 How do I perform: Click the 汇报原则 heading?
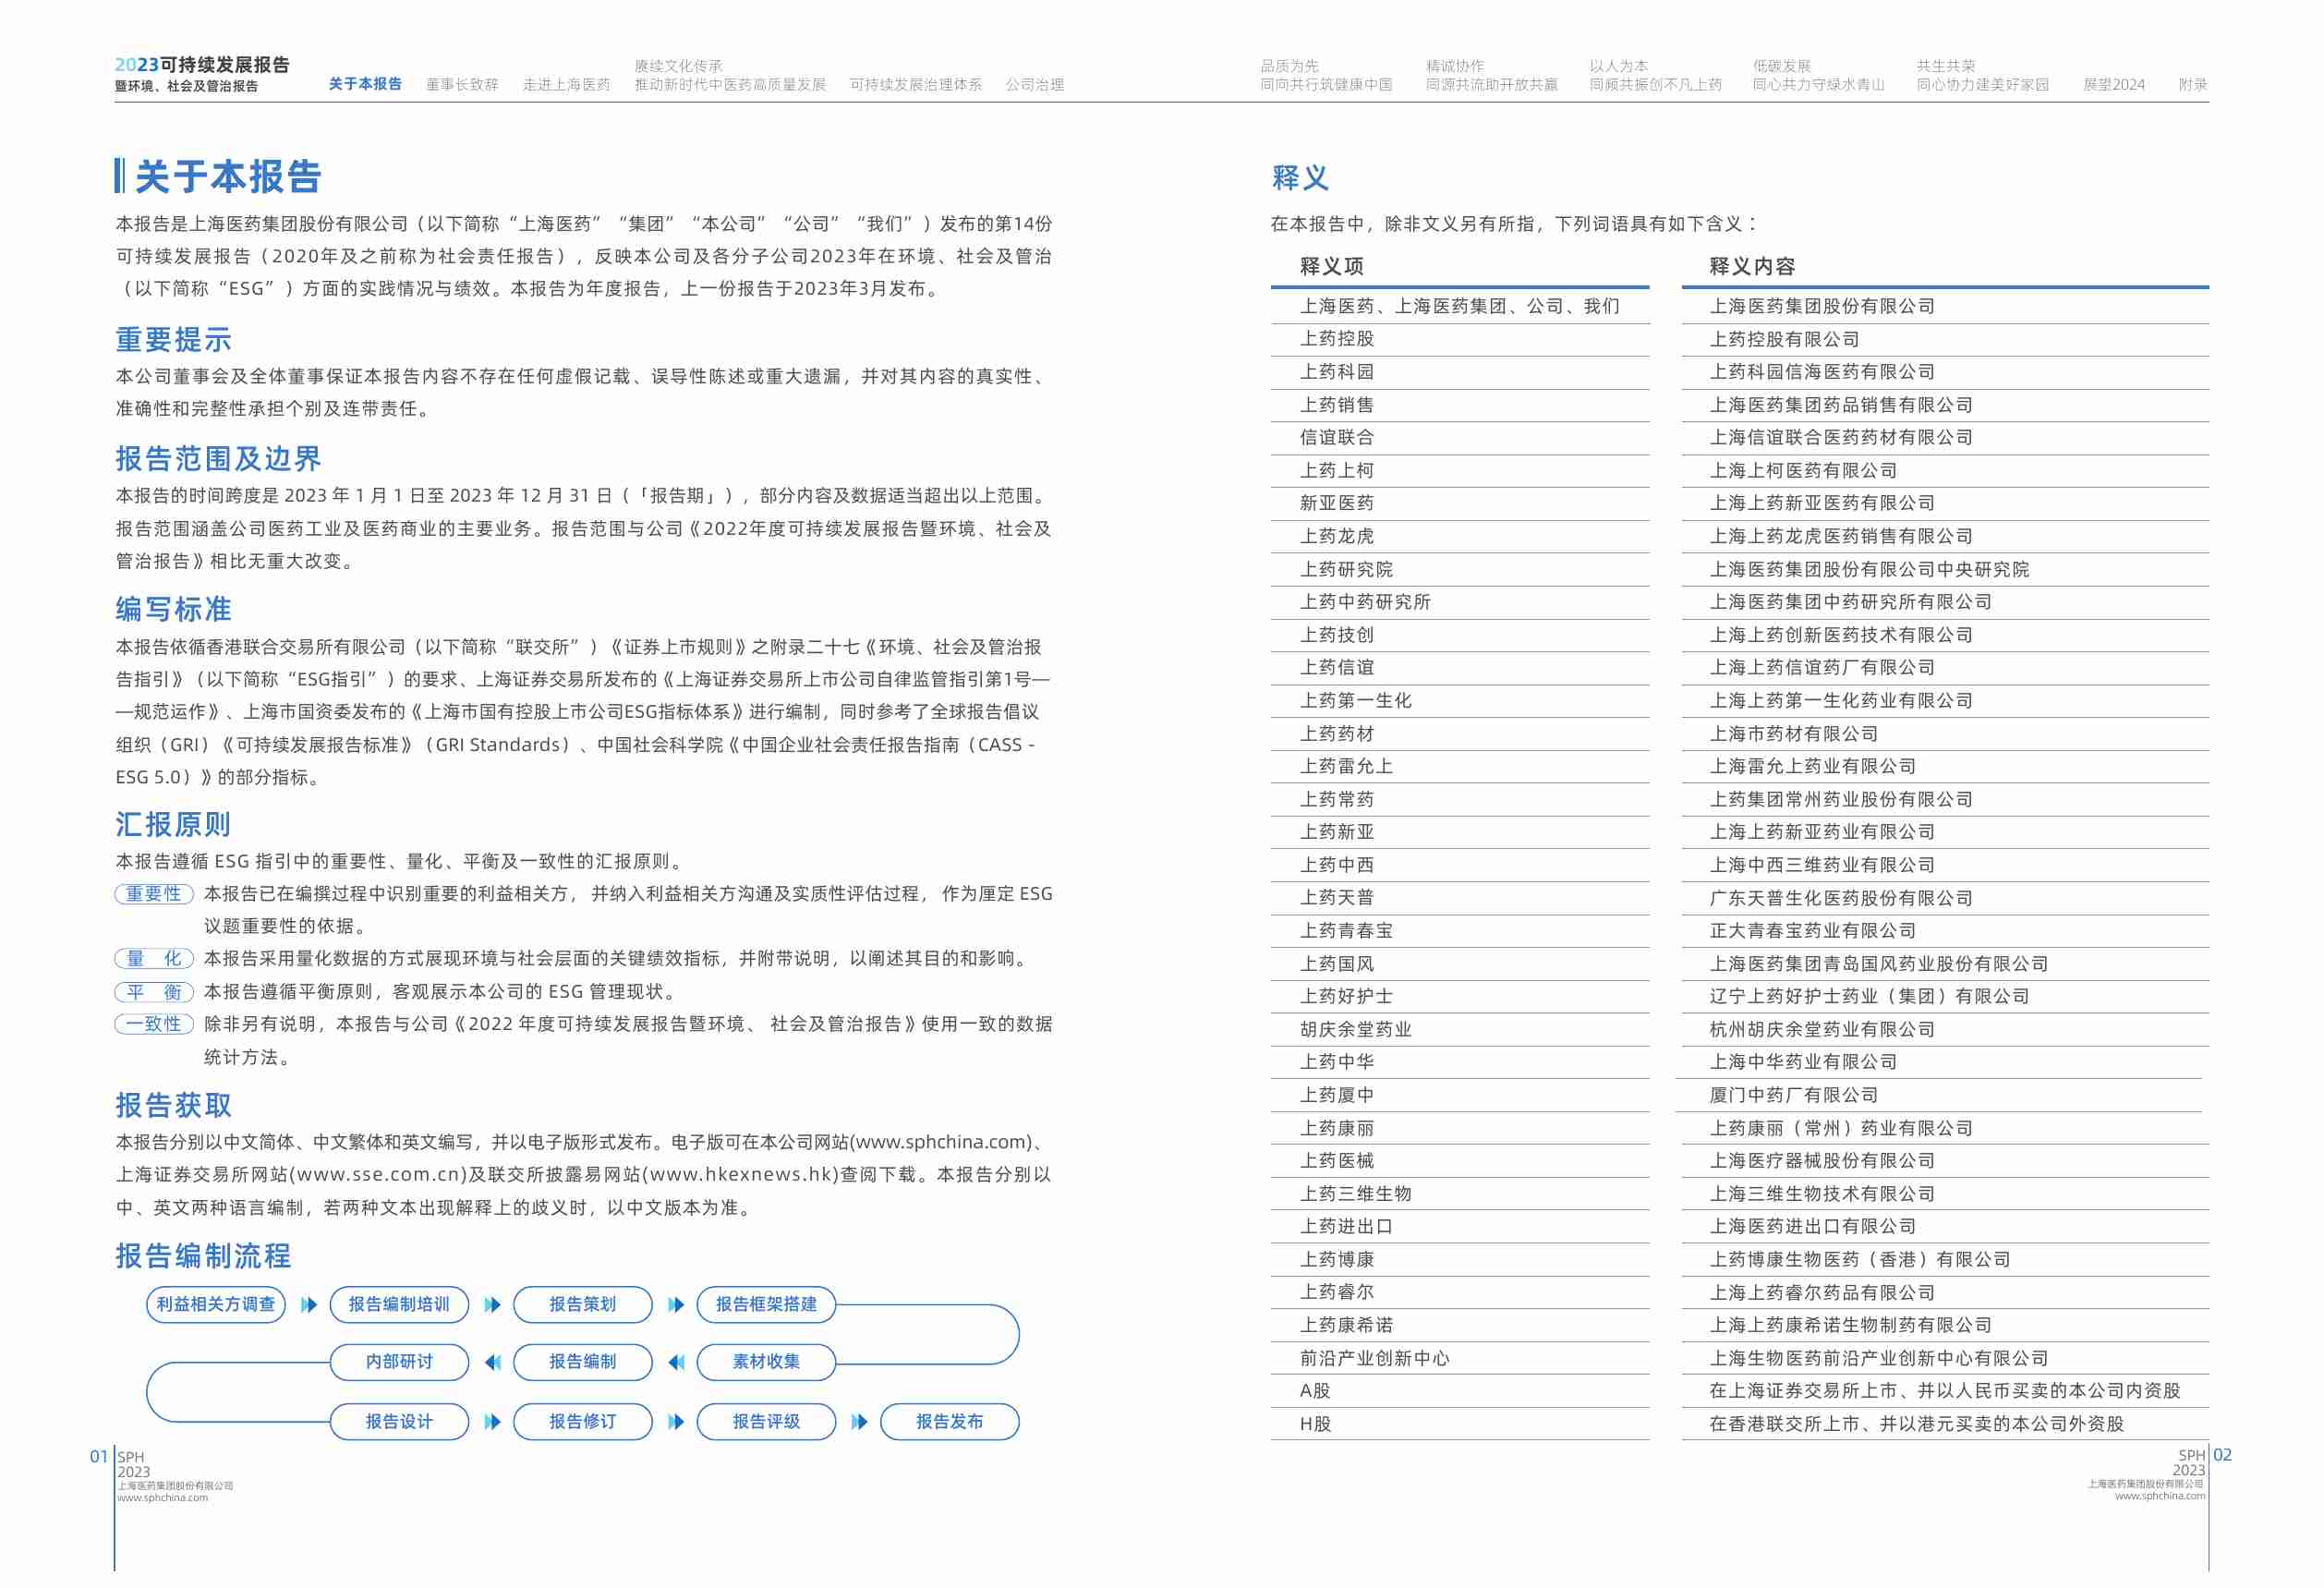click(174, 824)
